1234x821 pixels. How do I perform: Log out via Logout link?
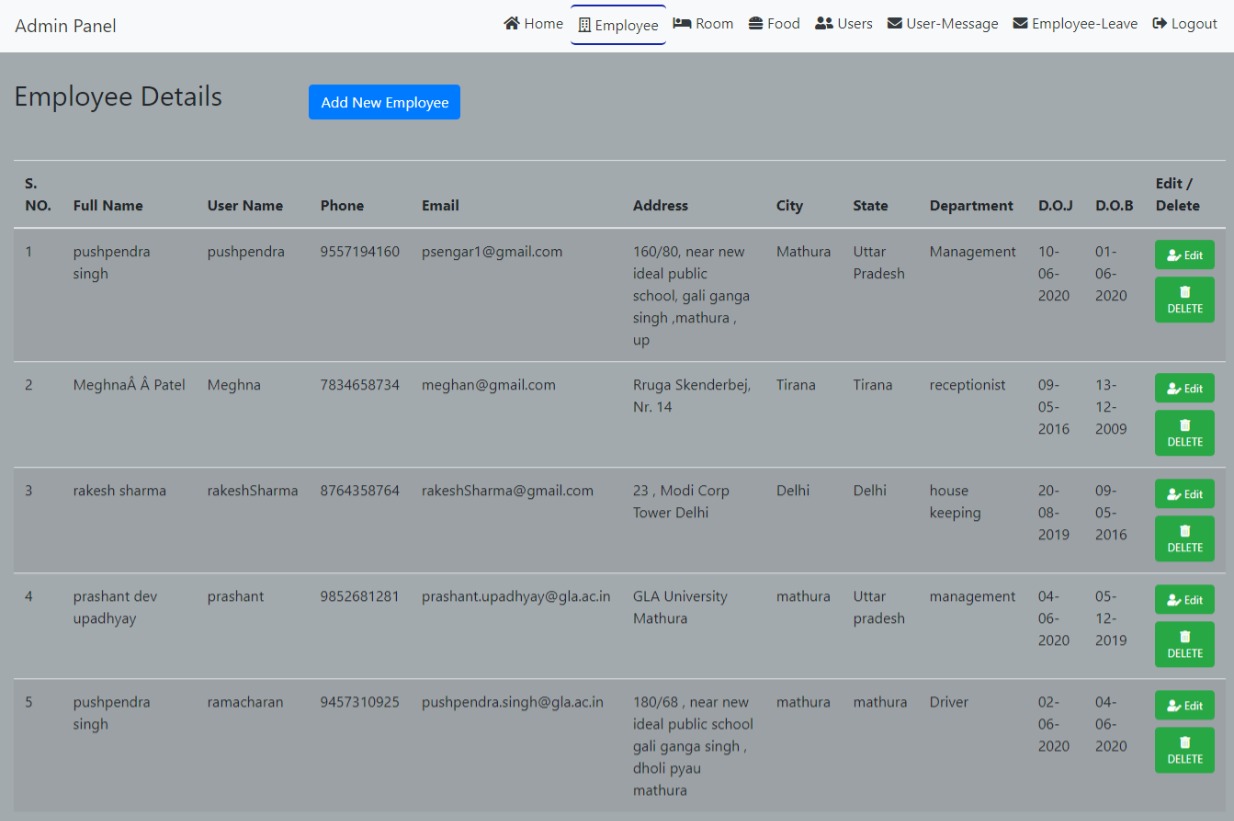tap(1185, 24)
